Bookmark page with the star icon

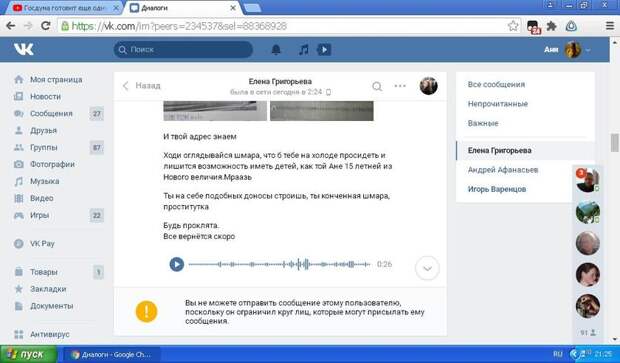point(513,26)
